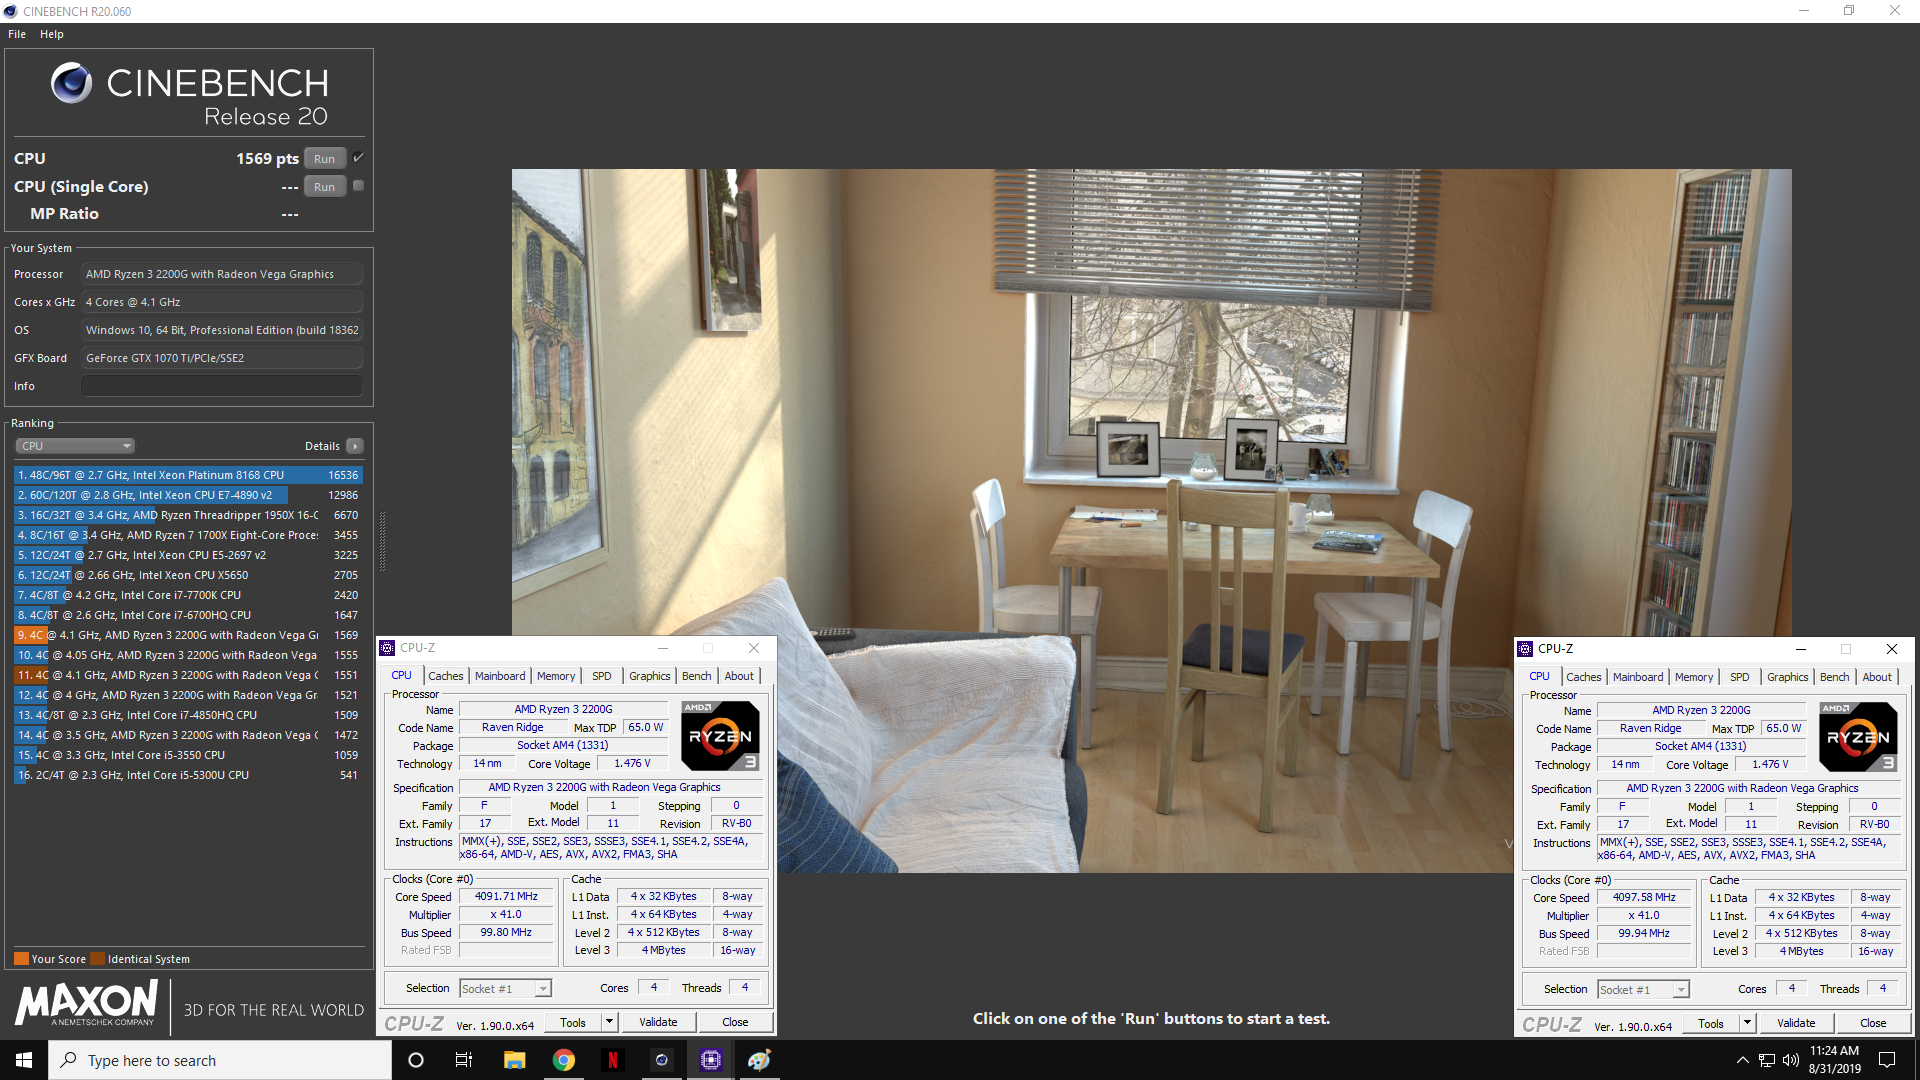Click Close button in right CPU-Z window
This screenshot has width=1920, height=1080.
[x=1873, y=1023]
